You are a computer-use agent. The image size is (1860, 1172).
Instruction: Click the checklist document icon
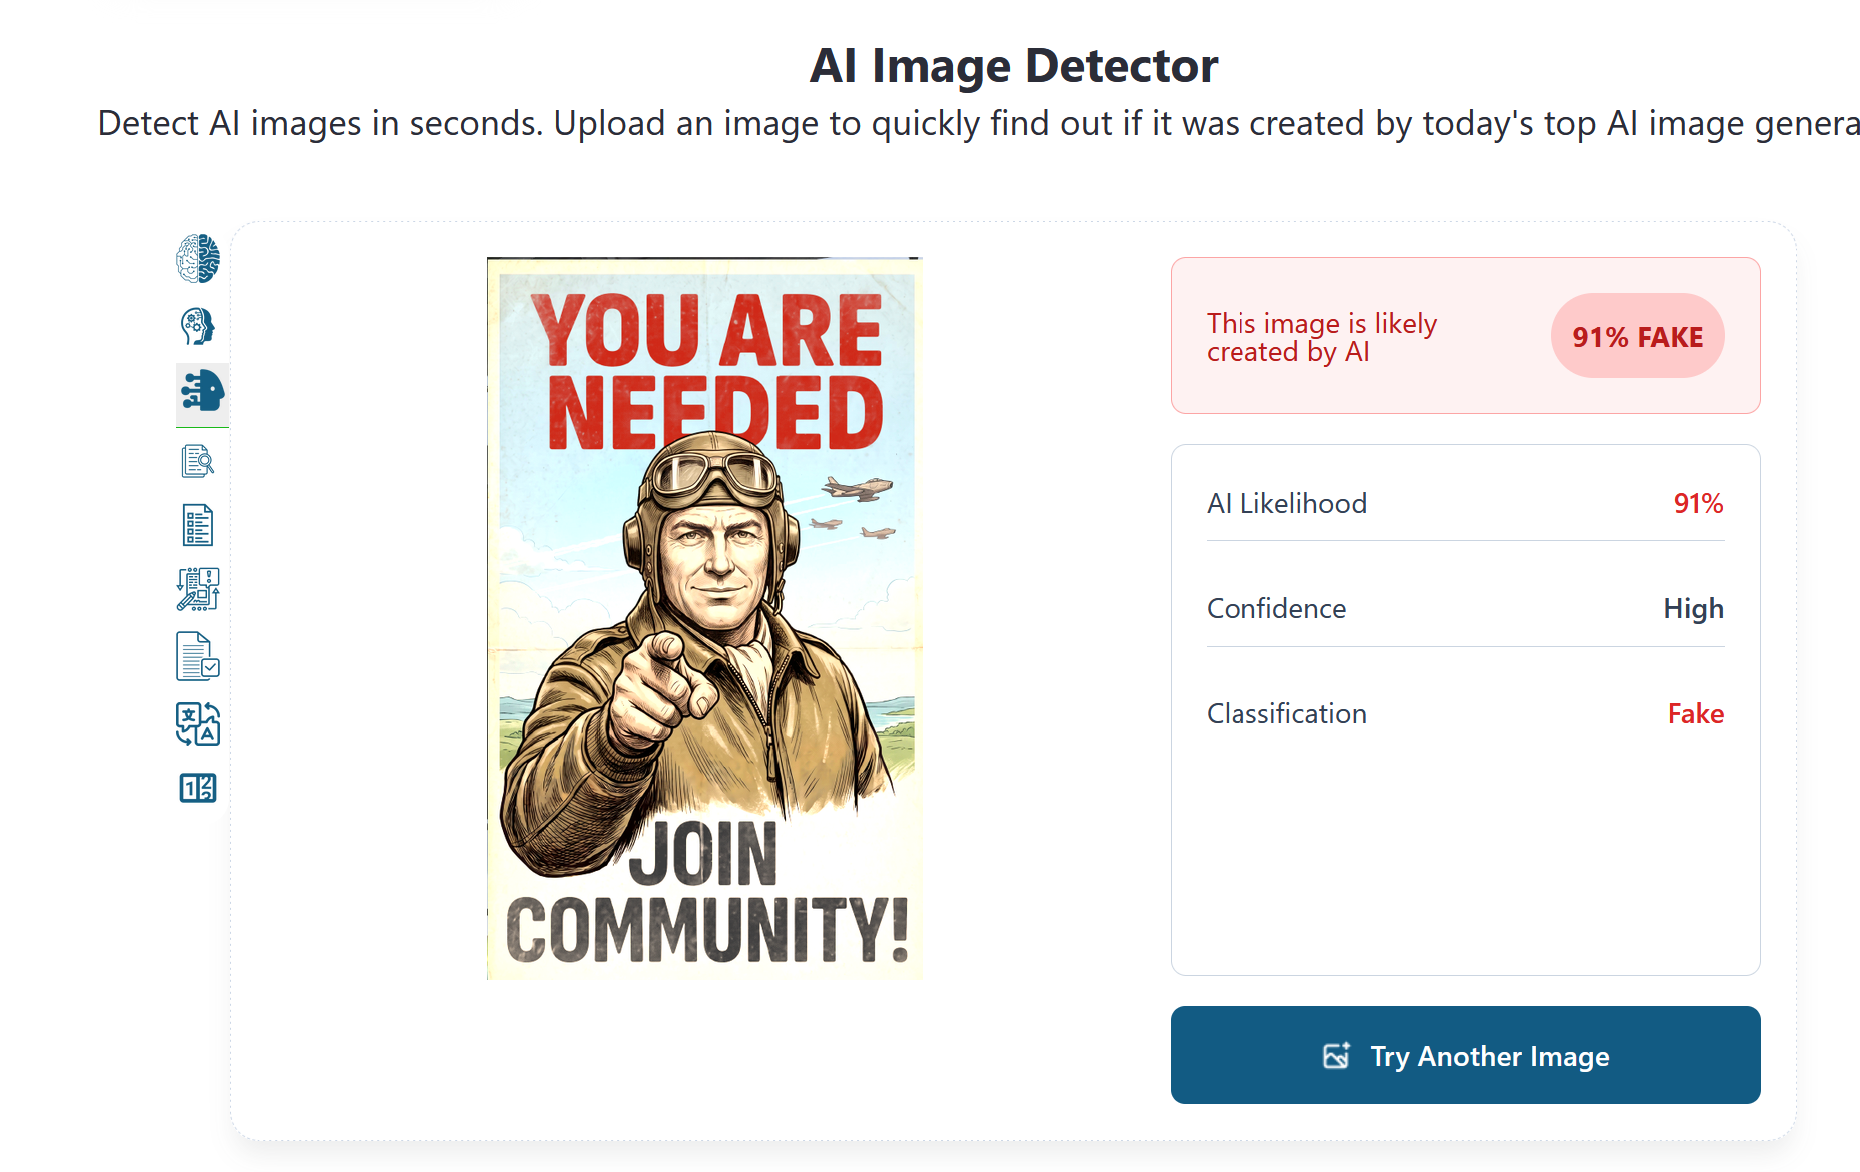coord(198,525)
